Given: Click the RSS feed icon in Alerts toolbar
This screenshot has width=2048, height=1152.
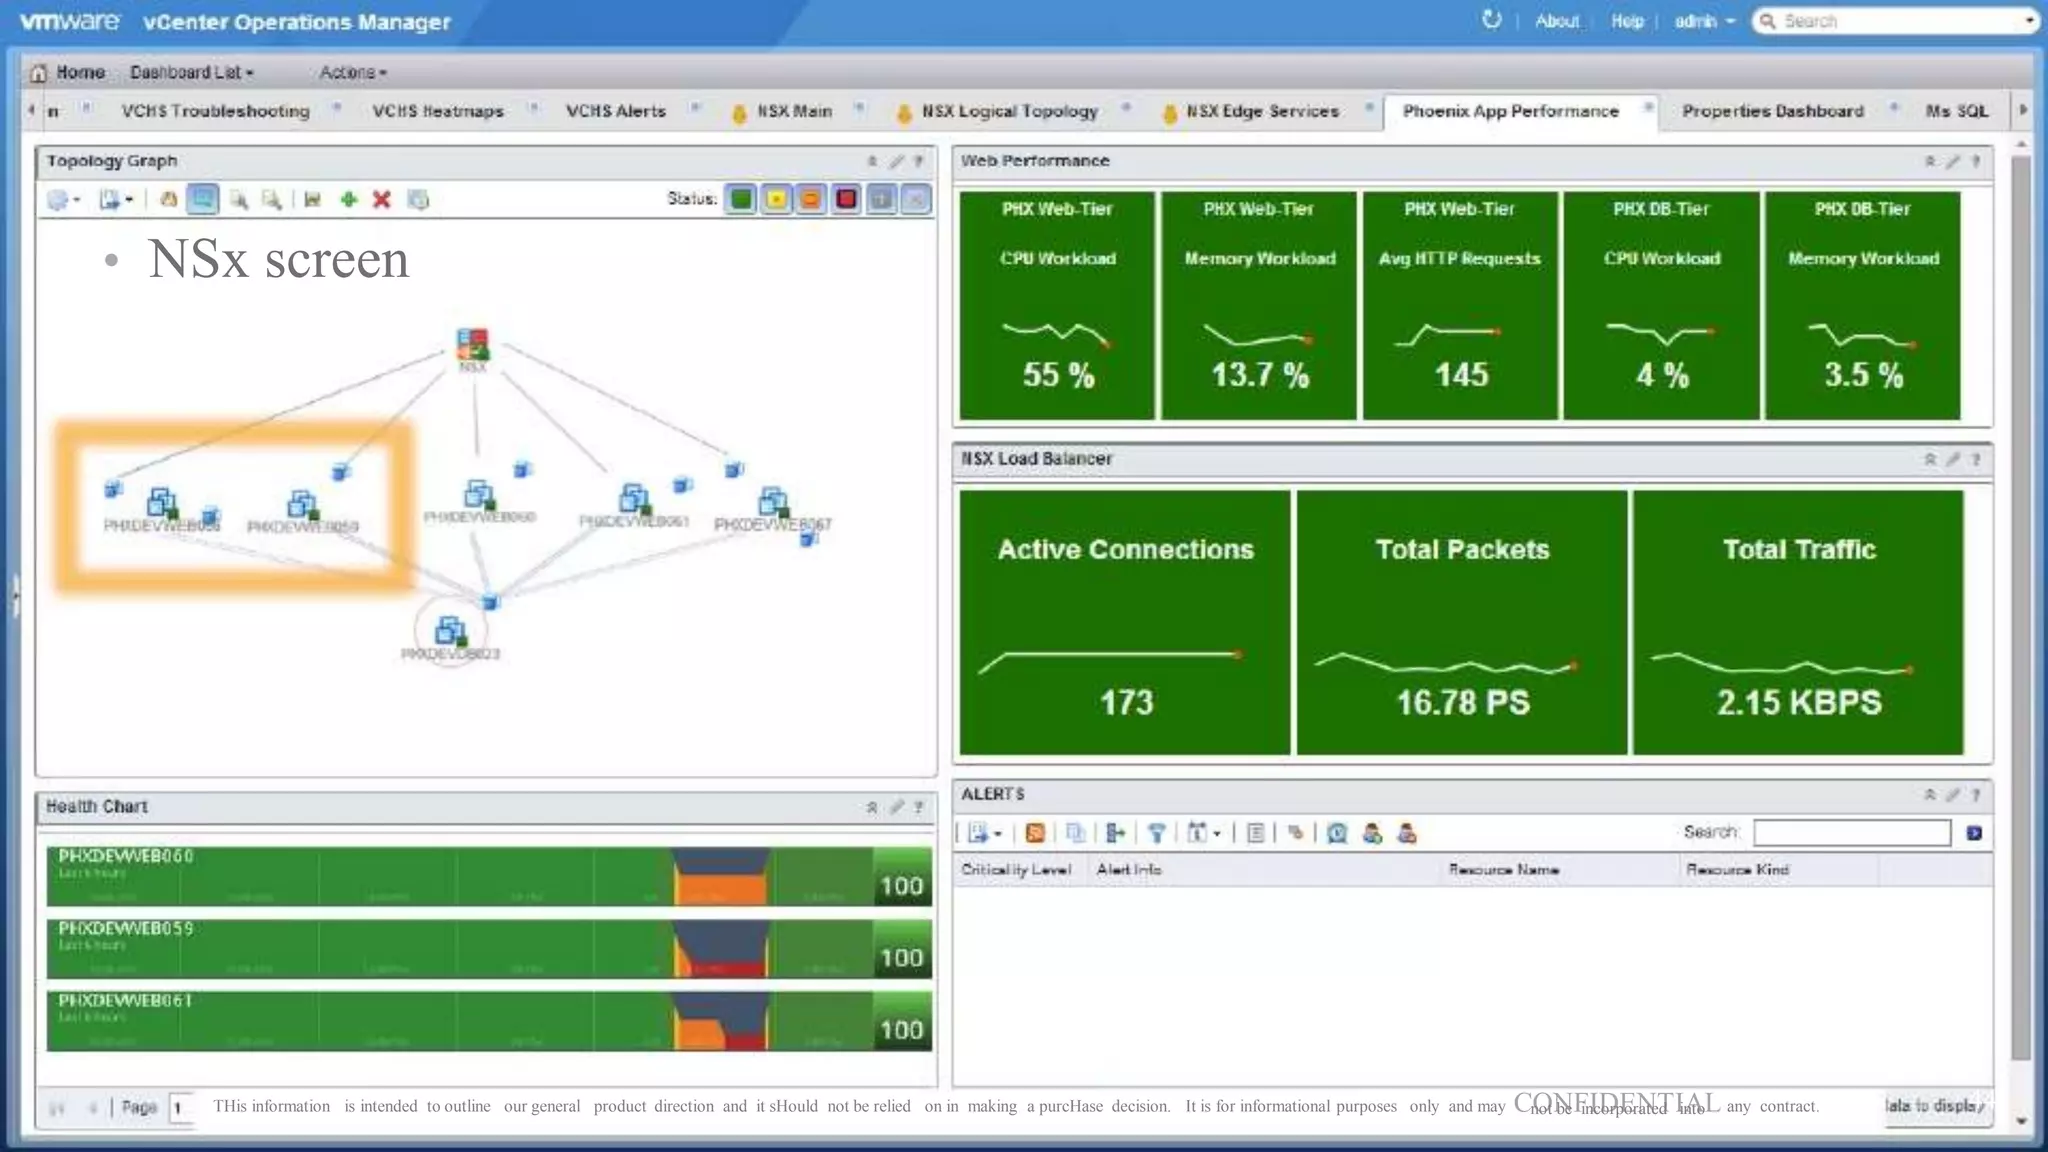Looking at the screenshot, I should 1035,833.
